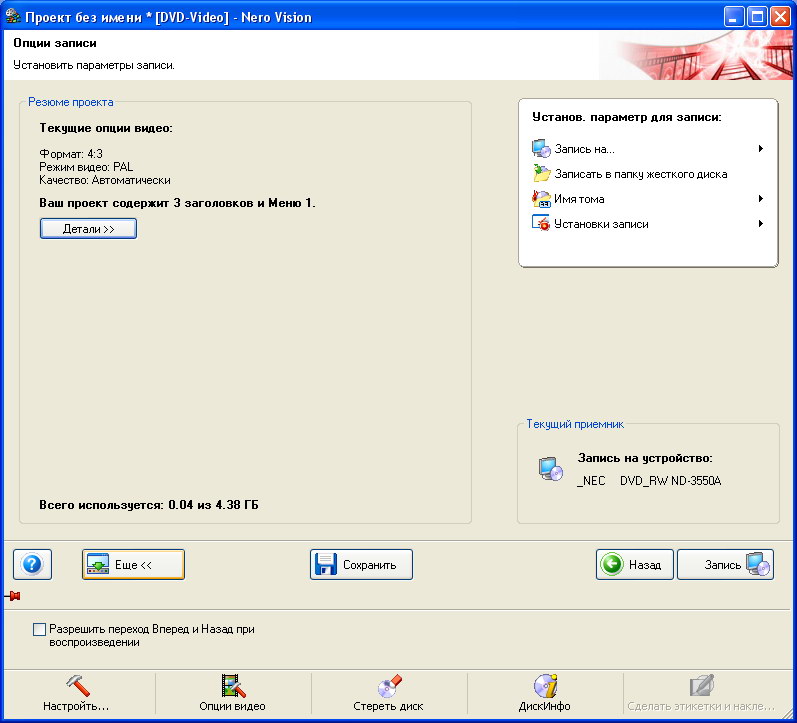Image resolution: width=797 pixels, height=723 pixels.
Task: Go back with the Назад button
Action: pyautogui.click(x=635, y=564)
